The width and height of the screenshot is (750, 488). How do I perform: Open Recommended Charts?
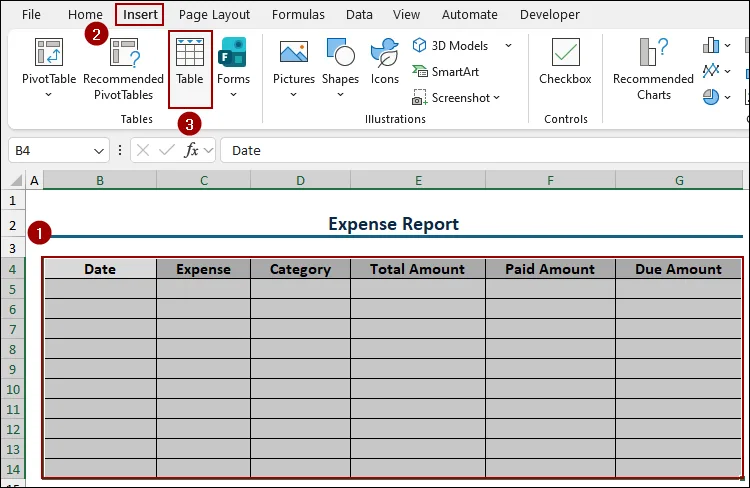point(653,69)
